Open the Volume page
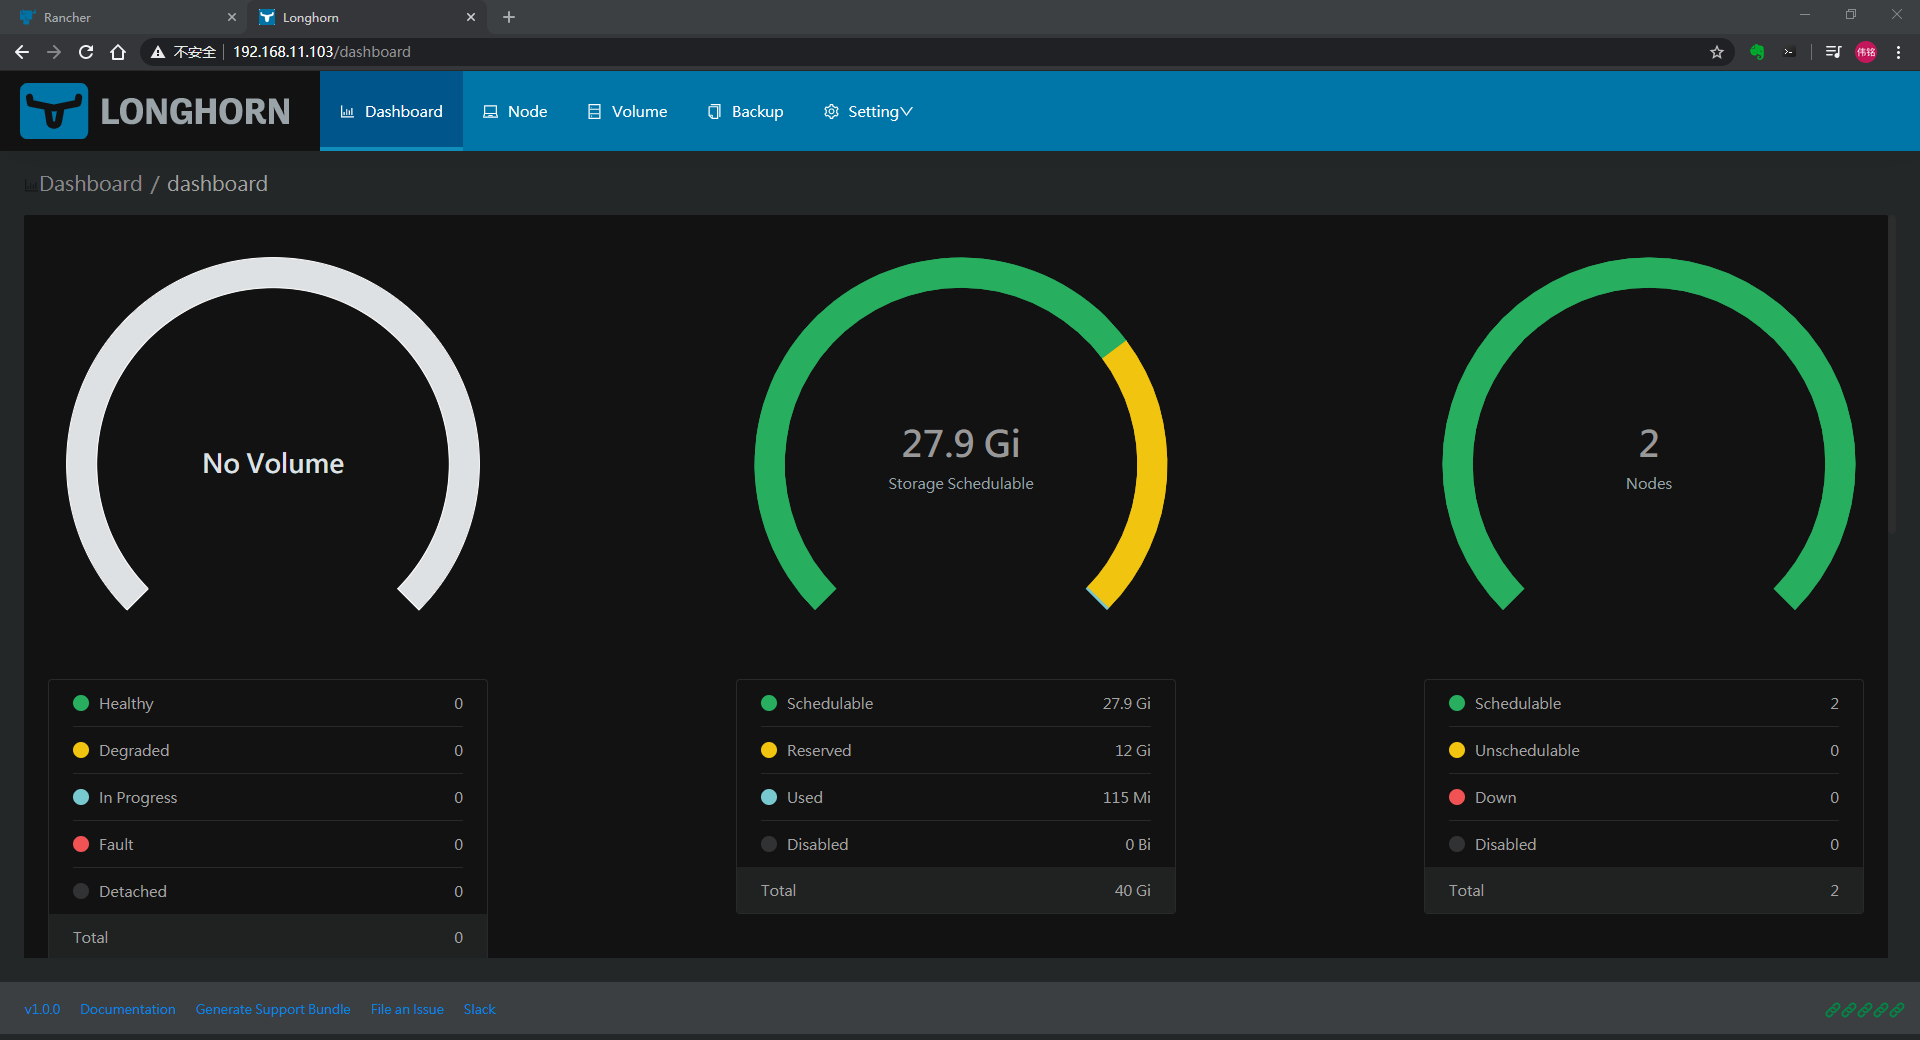The width and height of the screenshot is (1920, 1040). coord(627,111)
